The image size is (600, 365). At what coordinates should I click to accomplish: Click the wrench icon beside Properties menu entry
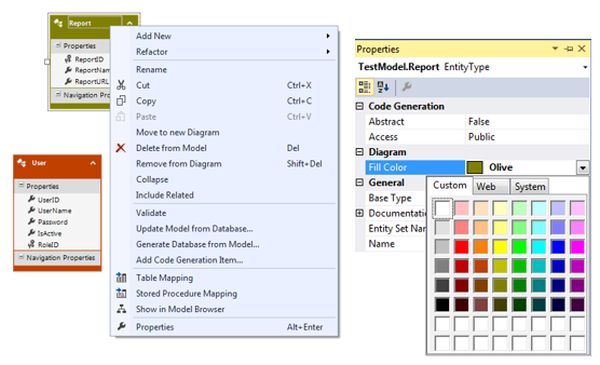[x=121, y=326]
